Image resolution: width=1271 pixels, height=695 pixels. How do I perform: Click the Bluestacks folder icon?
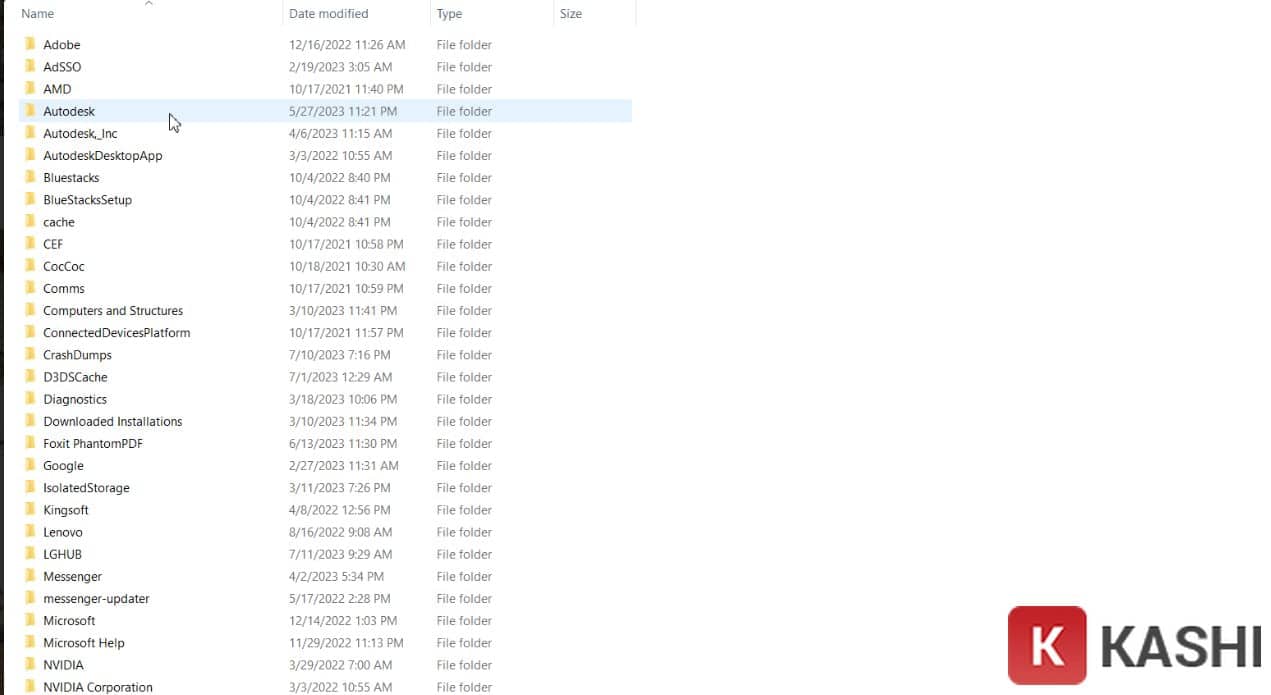pos(30,178)
